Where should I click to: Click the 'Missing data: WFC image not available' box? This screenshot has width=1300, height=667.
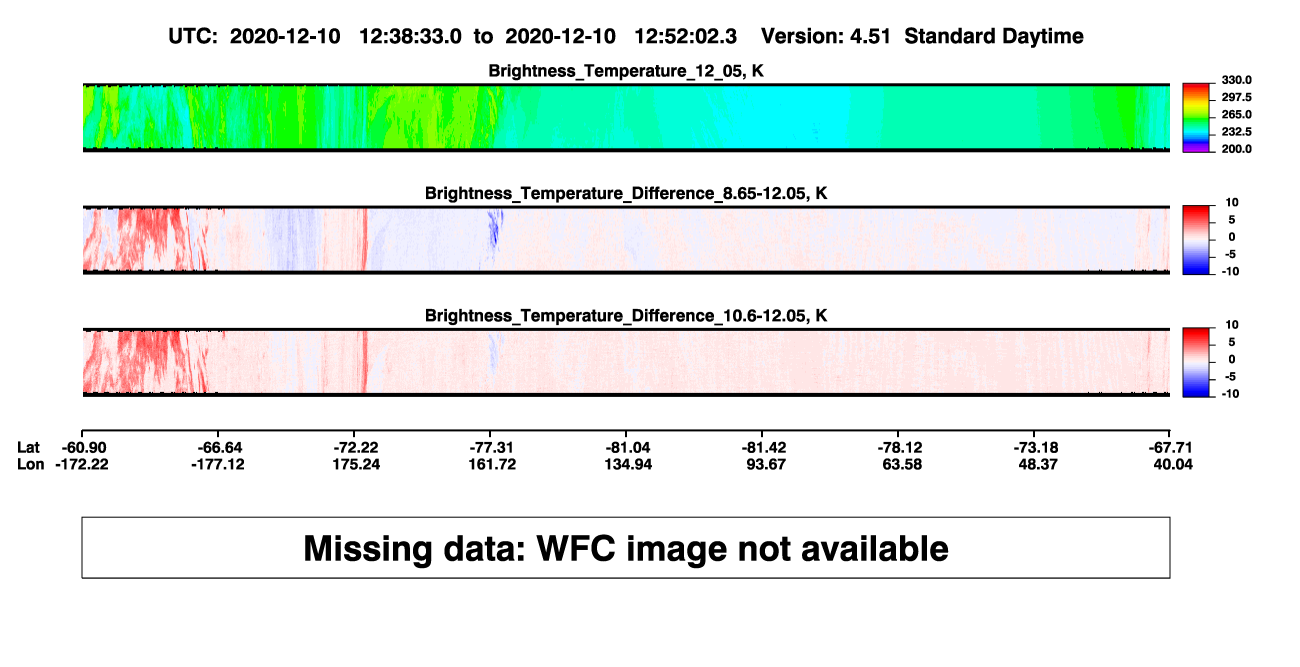click(626, 547)
